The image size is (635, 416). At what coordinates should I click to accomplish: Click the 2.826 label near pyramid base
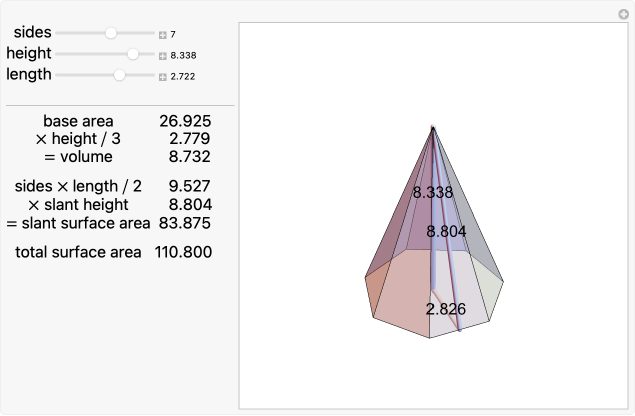(445, 309)
